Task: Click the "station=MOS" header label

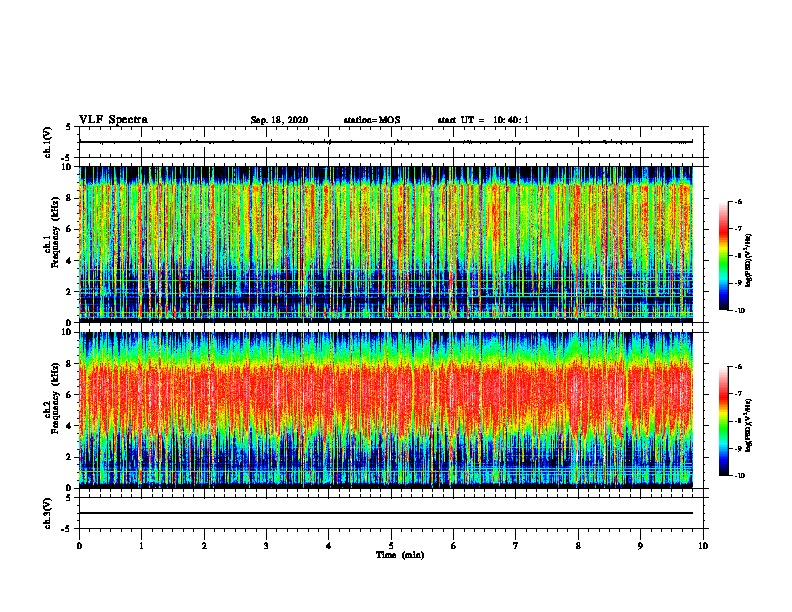Action: (372, 120)
